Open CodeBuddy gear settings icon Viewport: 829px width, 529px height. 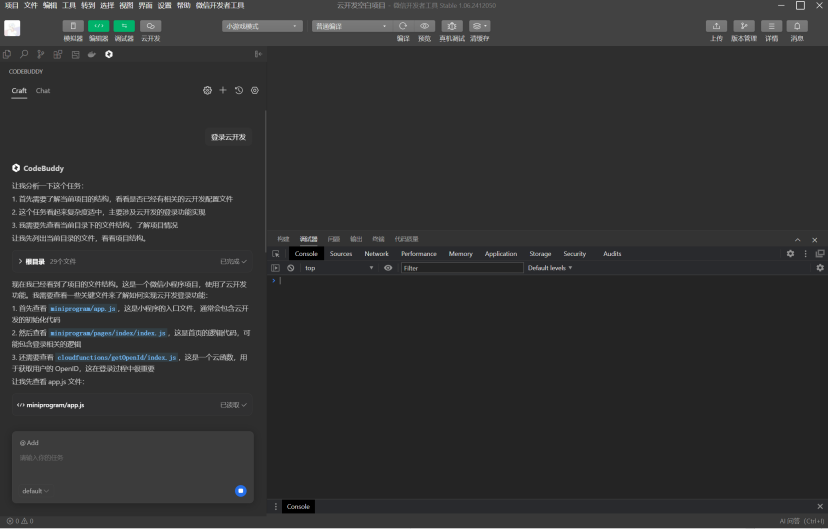207,90
